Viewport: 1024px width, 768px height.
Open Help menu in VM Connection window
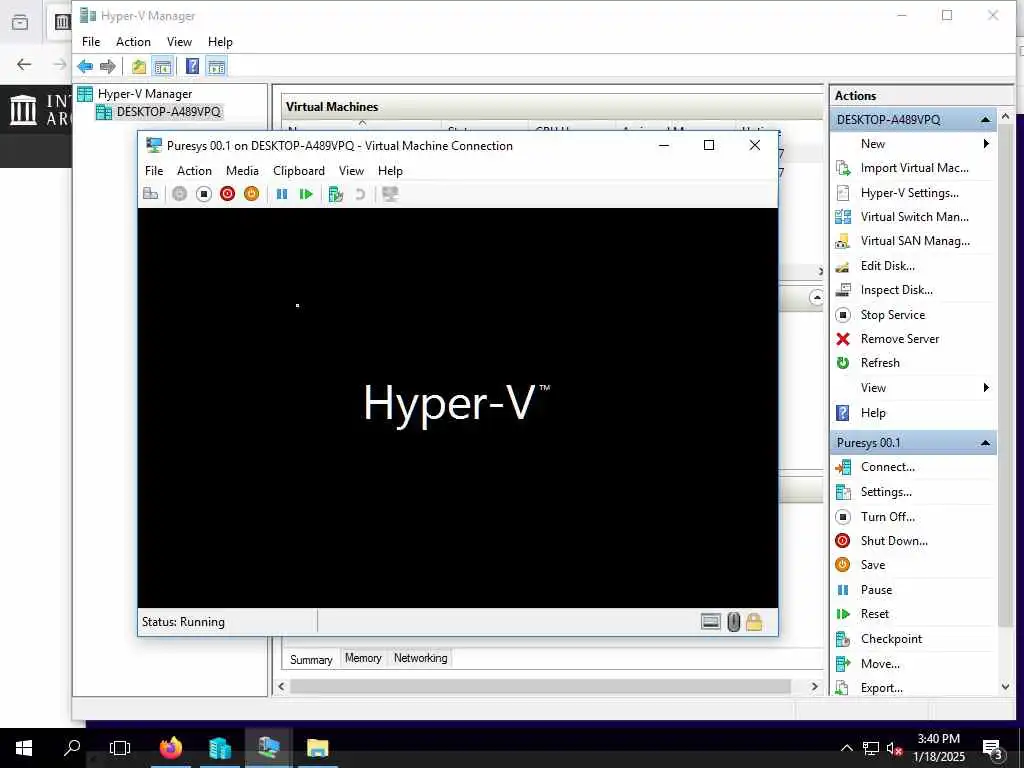point(391,170)
